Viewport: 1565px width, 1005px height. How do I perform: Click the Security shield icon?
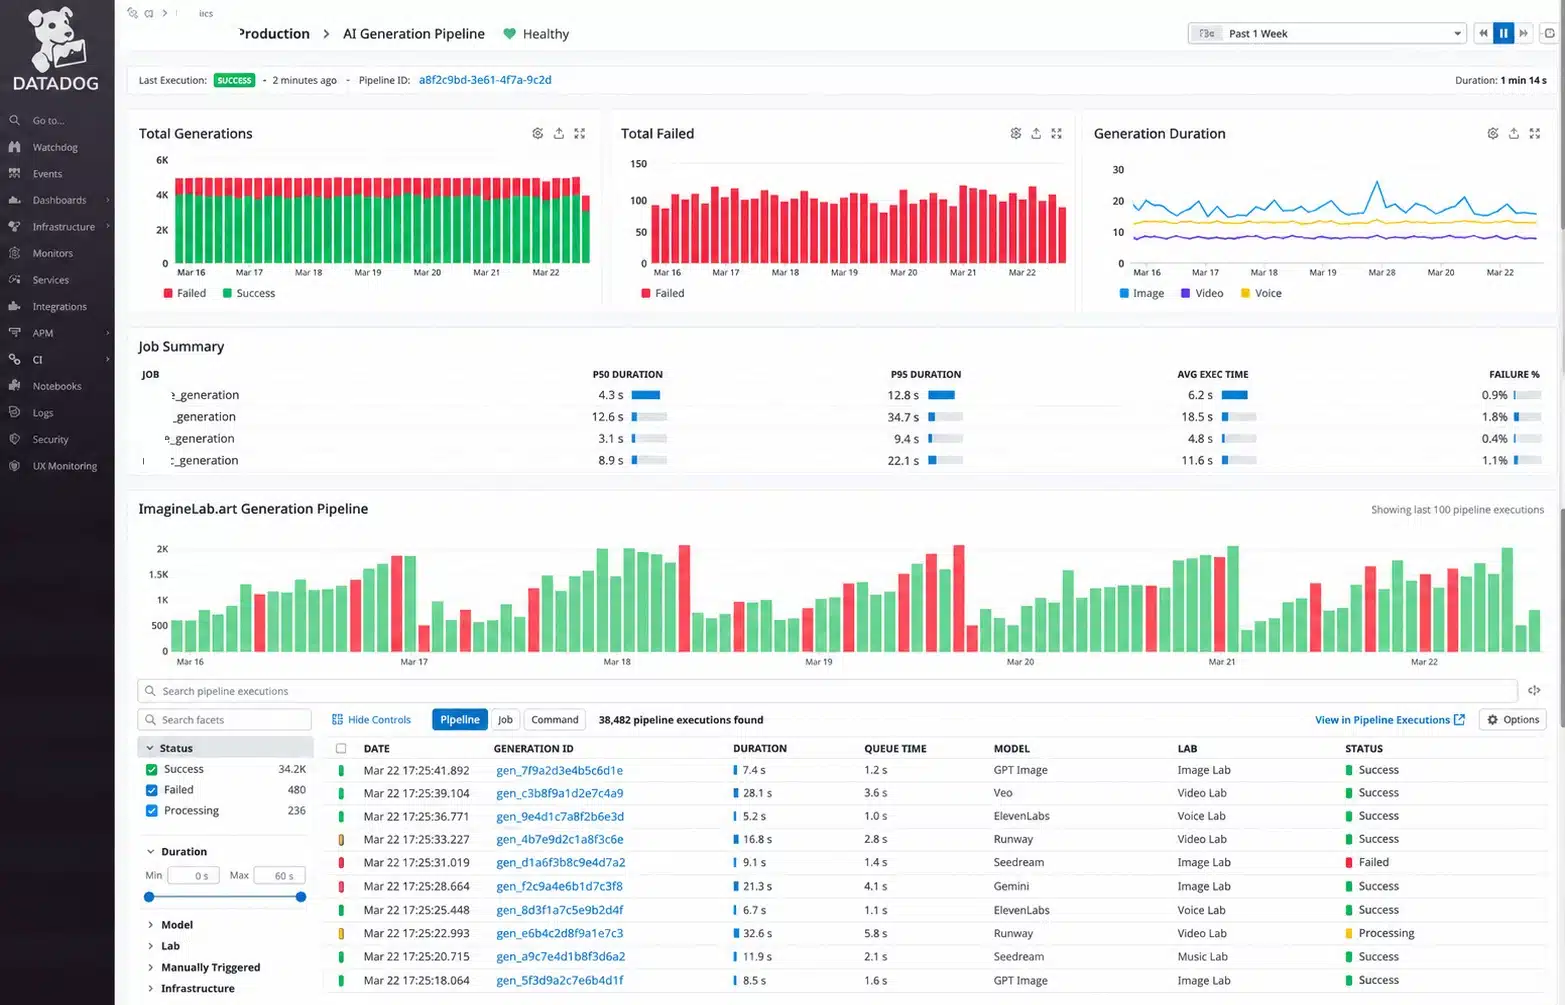pyautogui.click(x=14, y=439)
